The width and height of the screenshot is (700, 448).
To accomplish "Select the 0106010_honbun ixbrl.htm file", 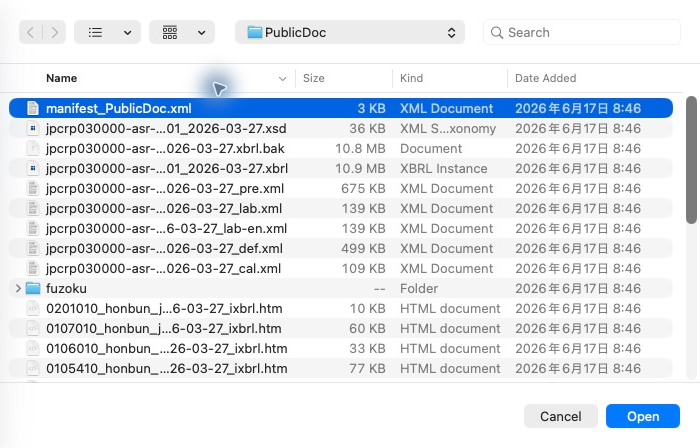I will tap(167, 348).
